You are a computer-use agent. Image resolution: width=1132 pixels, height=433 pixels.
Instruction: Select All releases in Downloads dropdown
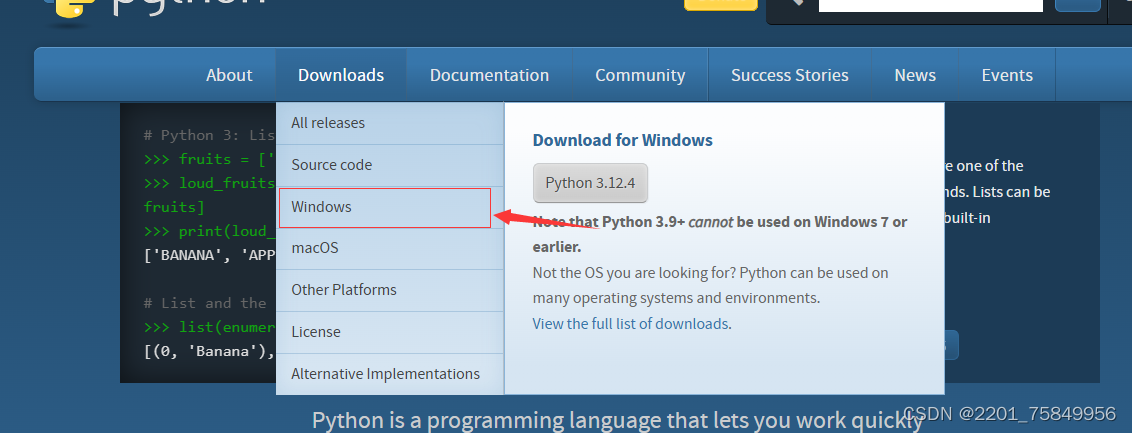click(x=390, y=123)
